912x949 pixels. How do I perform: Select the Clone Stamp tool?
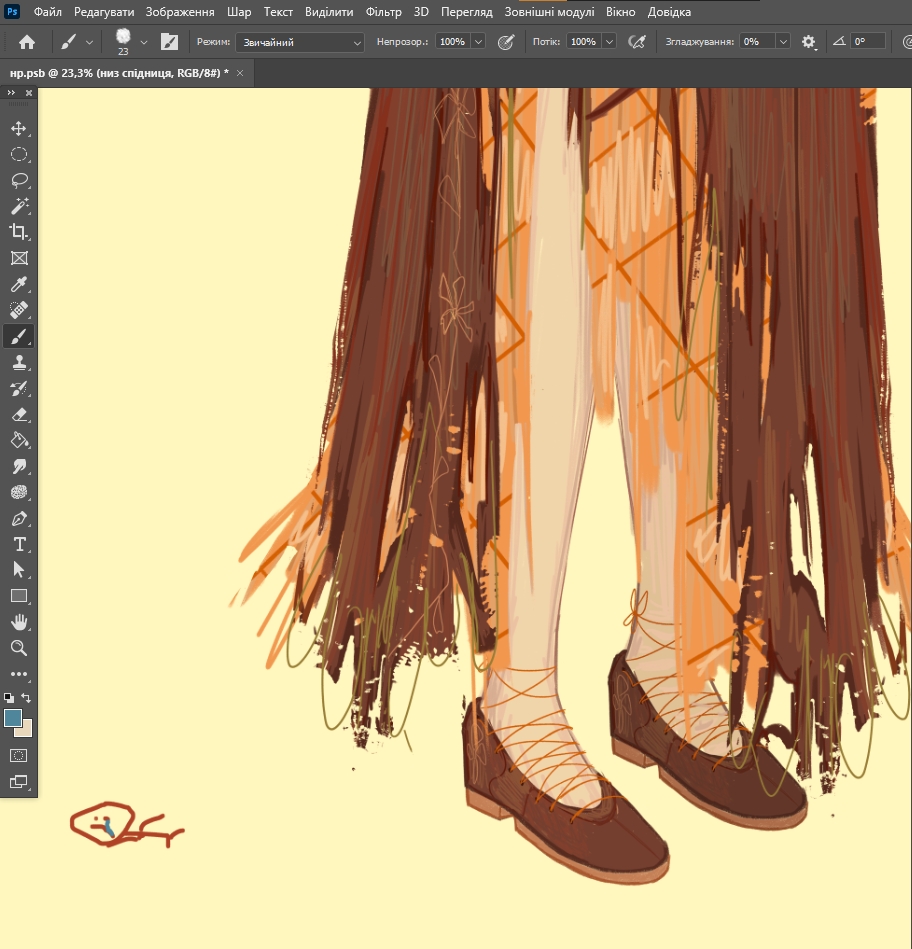pos(18,362)
